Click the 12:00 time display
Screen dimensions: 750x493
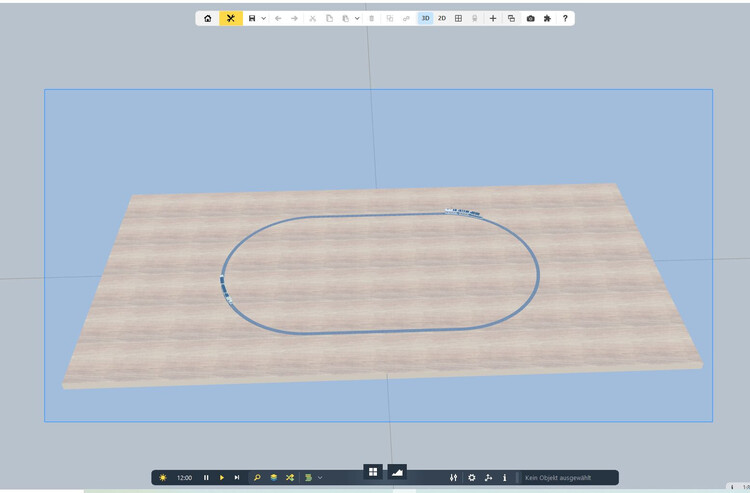tap(184, 478)
